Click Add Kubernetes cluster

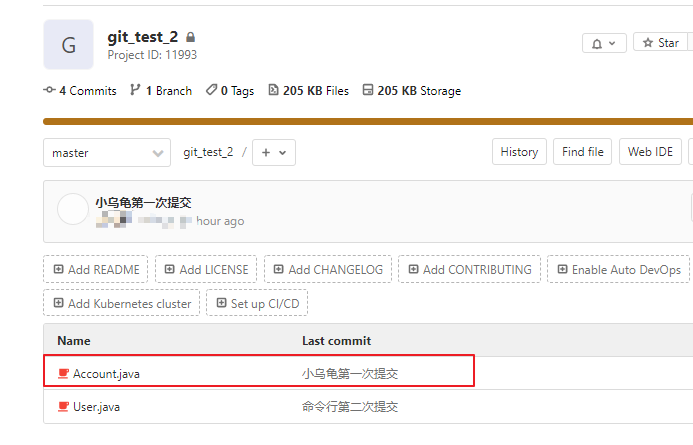pyautogui.click(x=122, y=303)
